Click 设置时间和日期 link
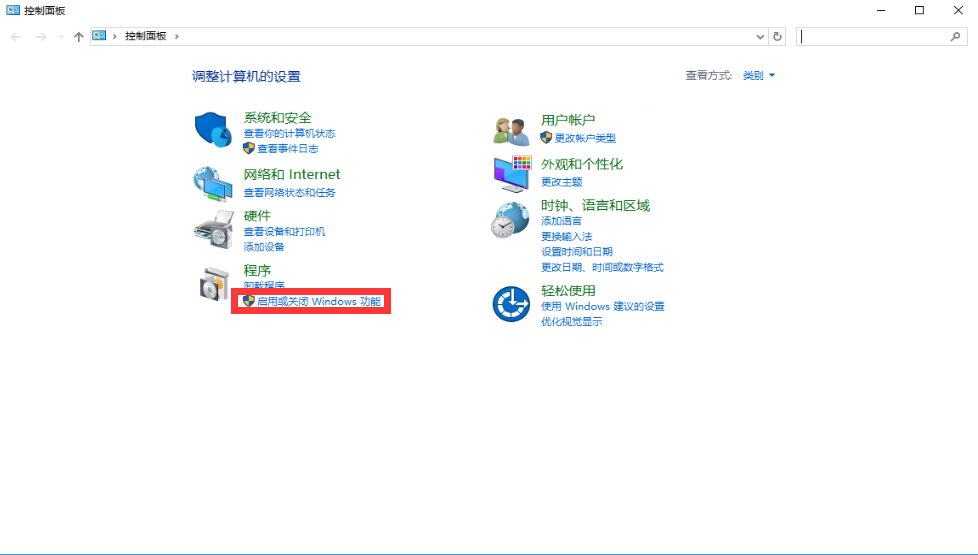Viewport: 978px width, 555px height. click(x=577, y=252)
